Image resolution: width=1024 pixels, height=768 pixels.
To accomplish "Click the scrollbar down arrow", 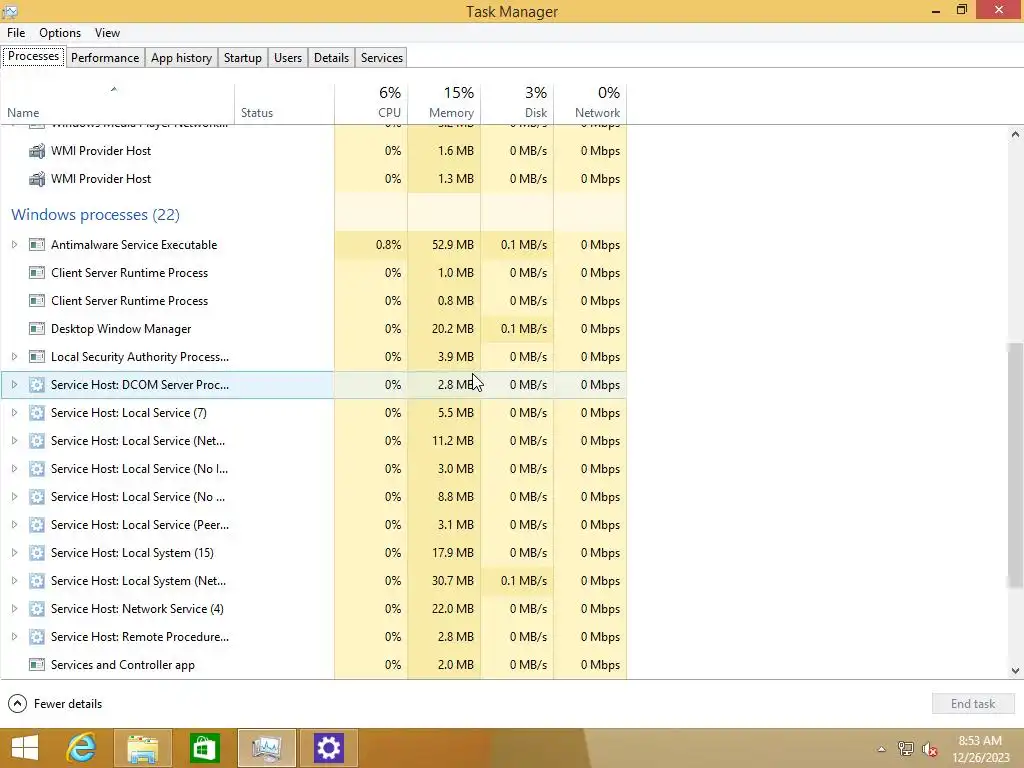I will pos(1015,671).
